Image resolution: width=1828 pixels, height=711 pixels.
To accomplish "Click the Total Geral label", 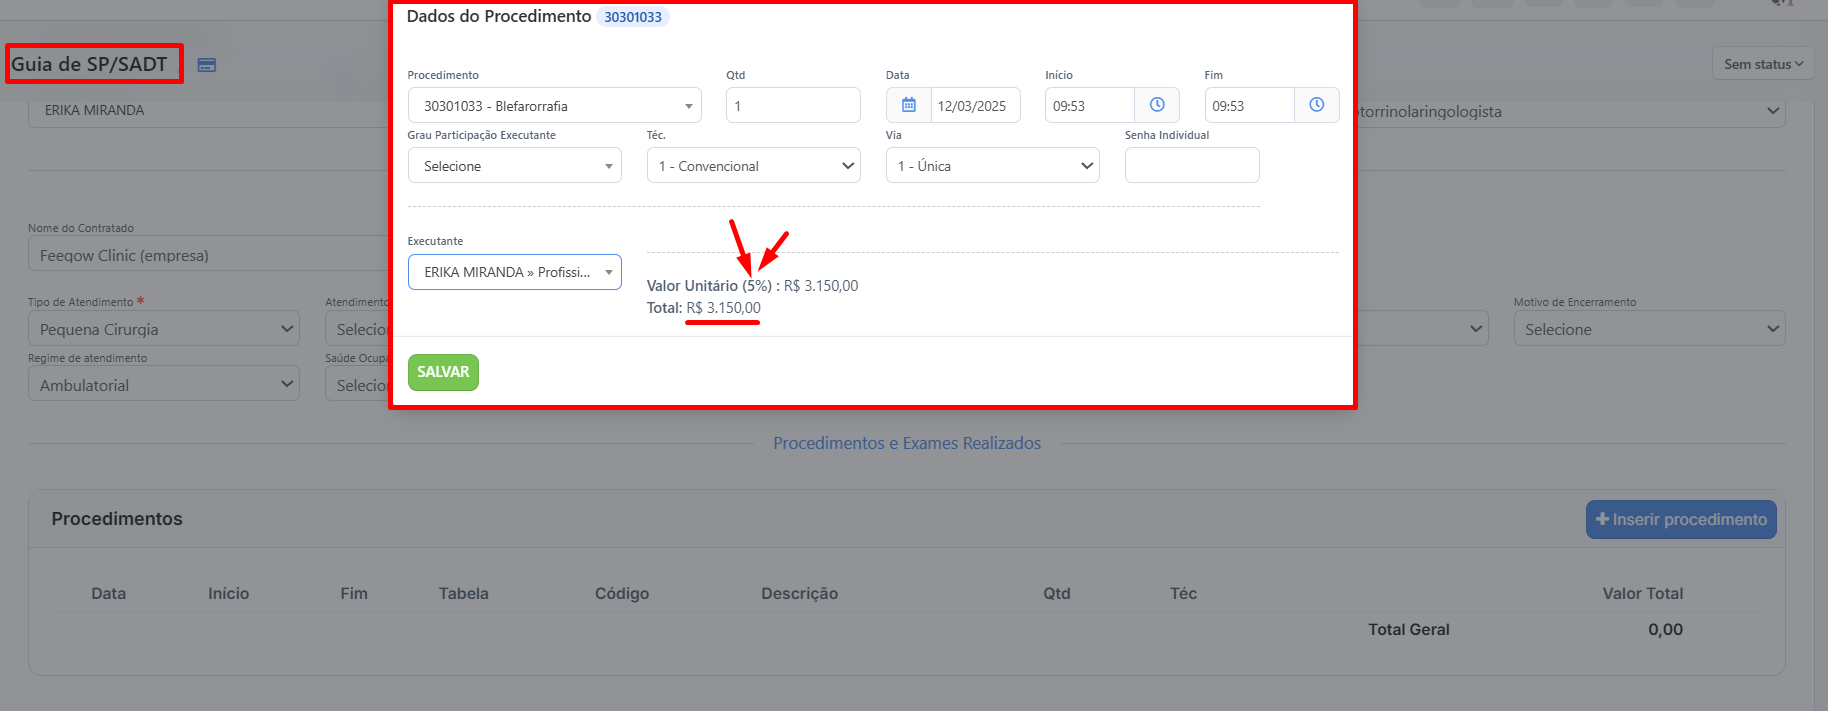I will click(1409, 629).
